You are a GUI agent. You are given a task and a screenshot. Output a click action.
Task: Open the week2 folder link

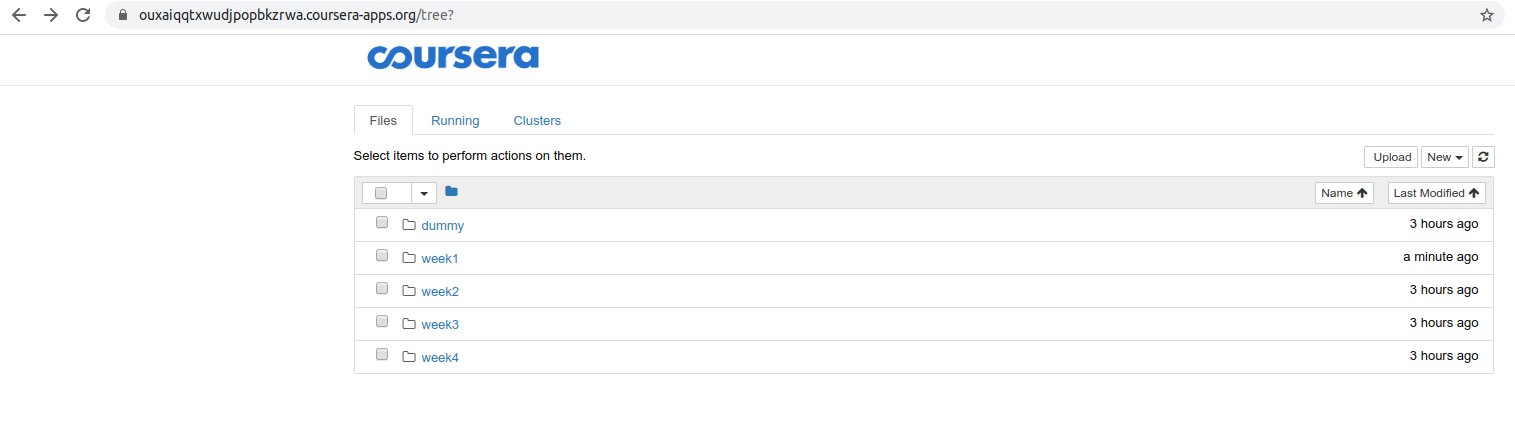click(x=440, y=292)
